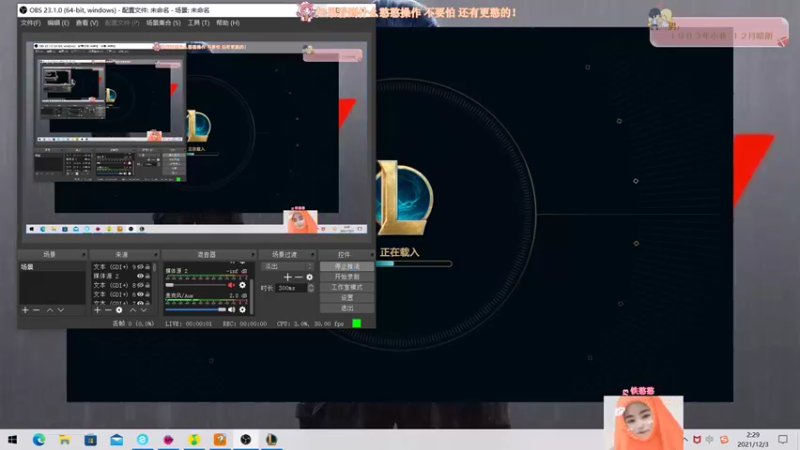Select the 场景 scene entry in list

pos(52,267)
